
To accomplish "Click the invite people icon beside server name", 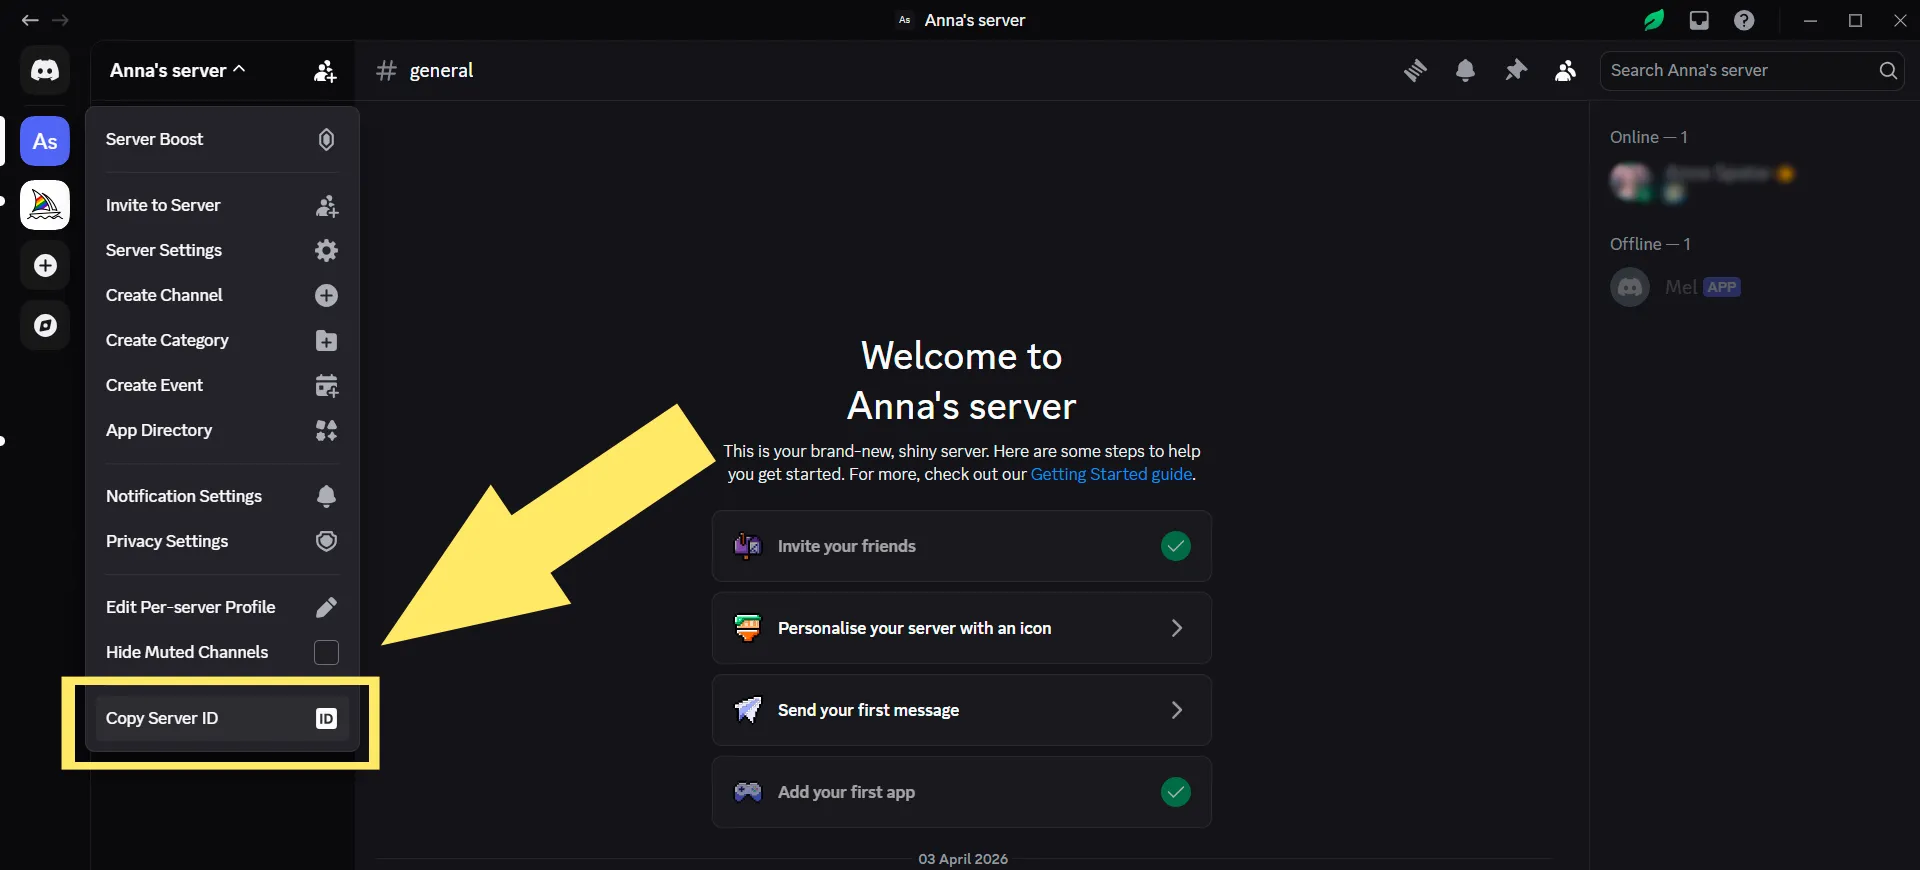I will [x=325, y=71].
